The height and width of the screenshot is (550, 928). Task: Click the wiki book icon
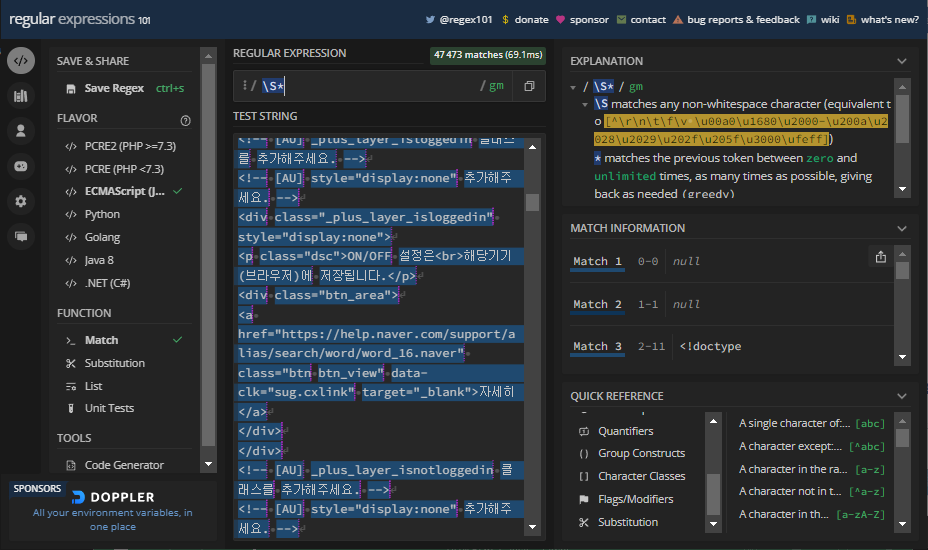point(811,20)
